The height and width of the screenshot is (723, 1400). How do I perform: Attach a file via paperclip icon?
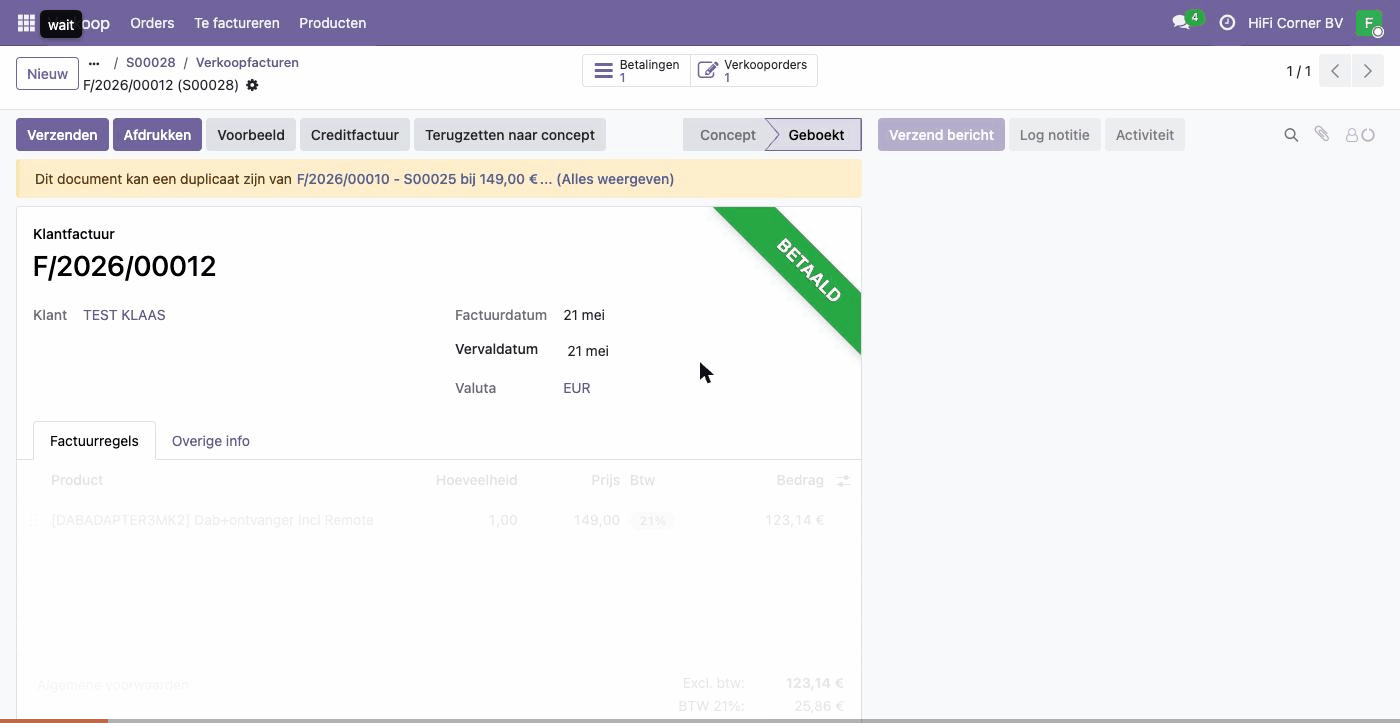point(1322,134)
